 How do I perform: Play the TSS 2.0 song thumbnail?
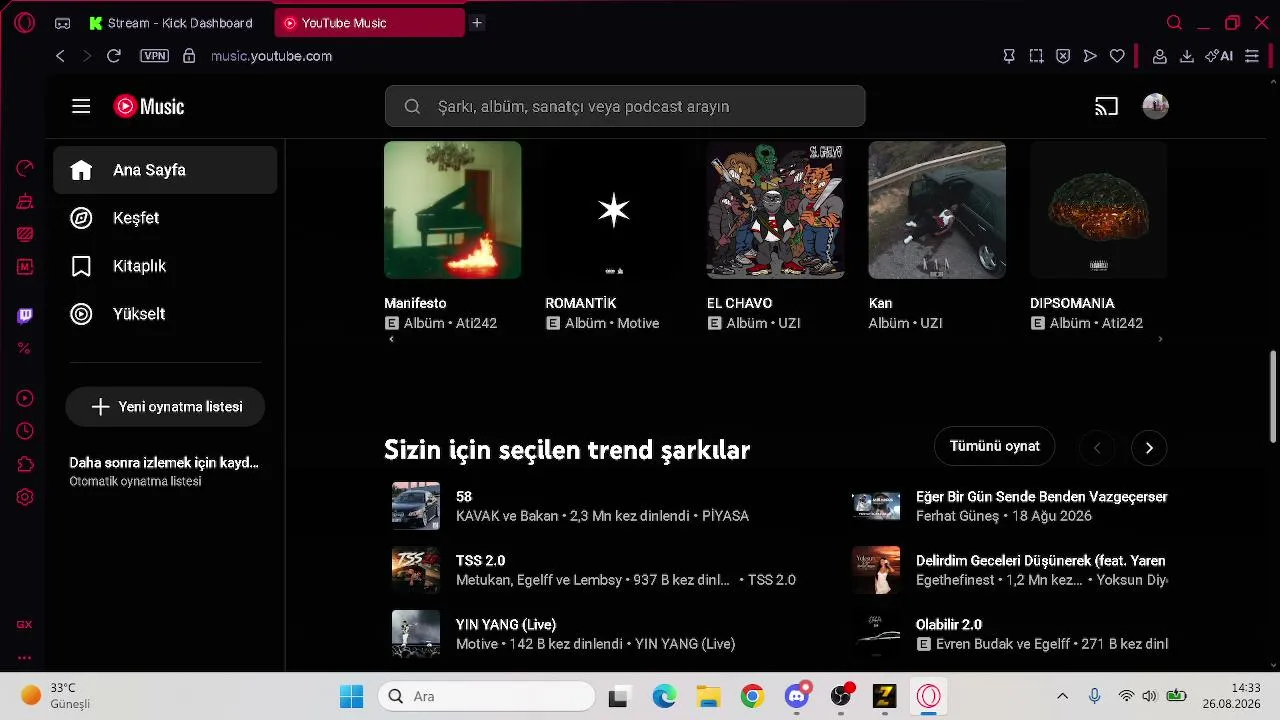[416, 570]
